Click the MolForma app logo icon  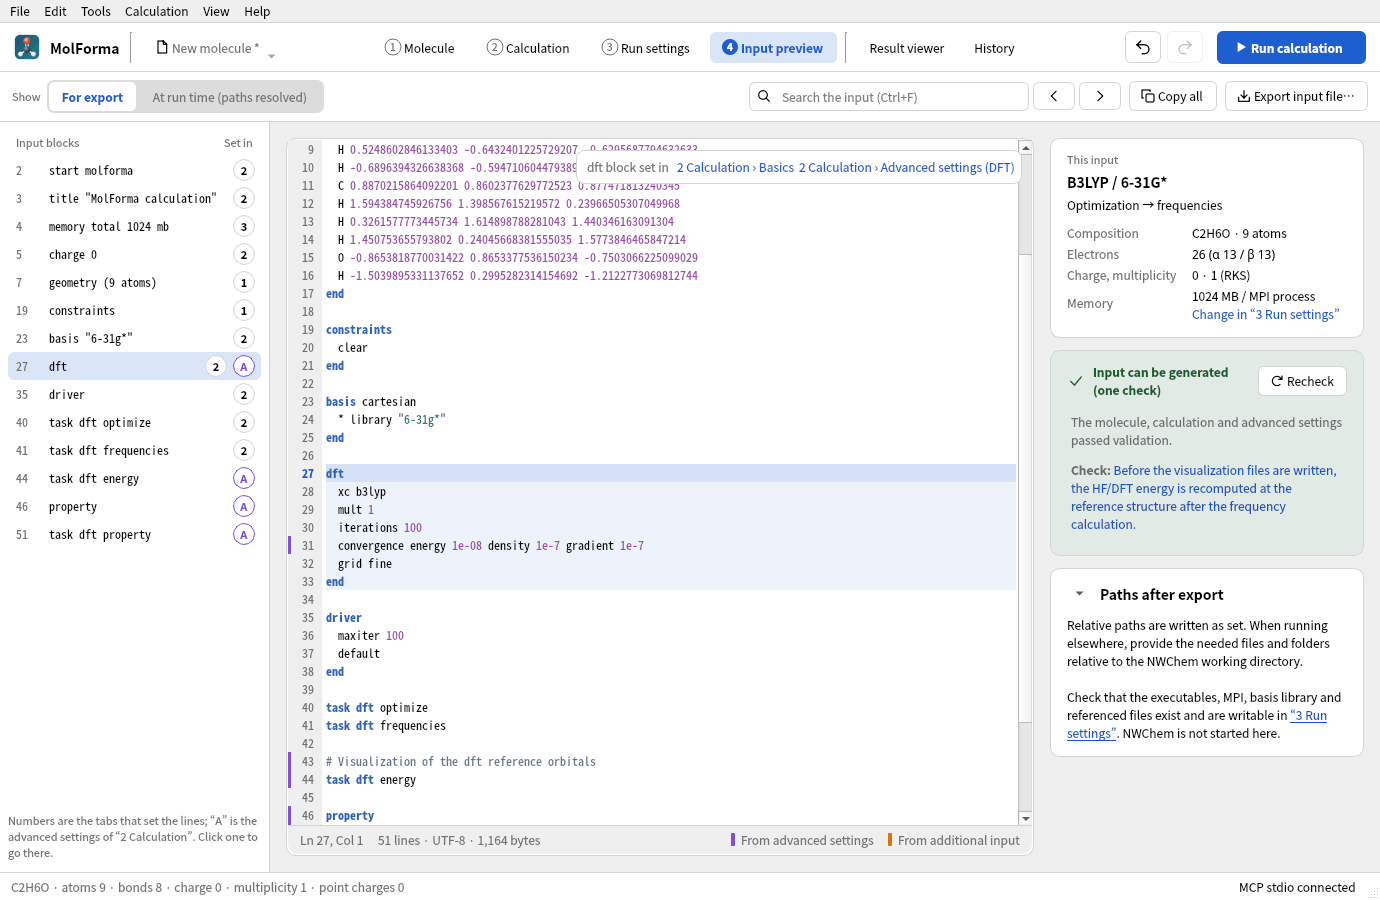pyautogui.click(x=27, y=47)
